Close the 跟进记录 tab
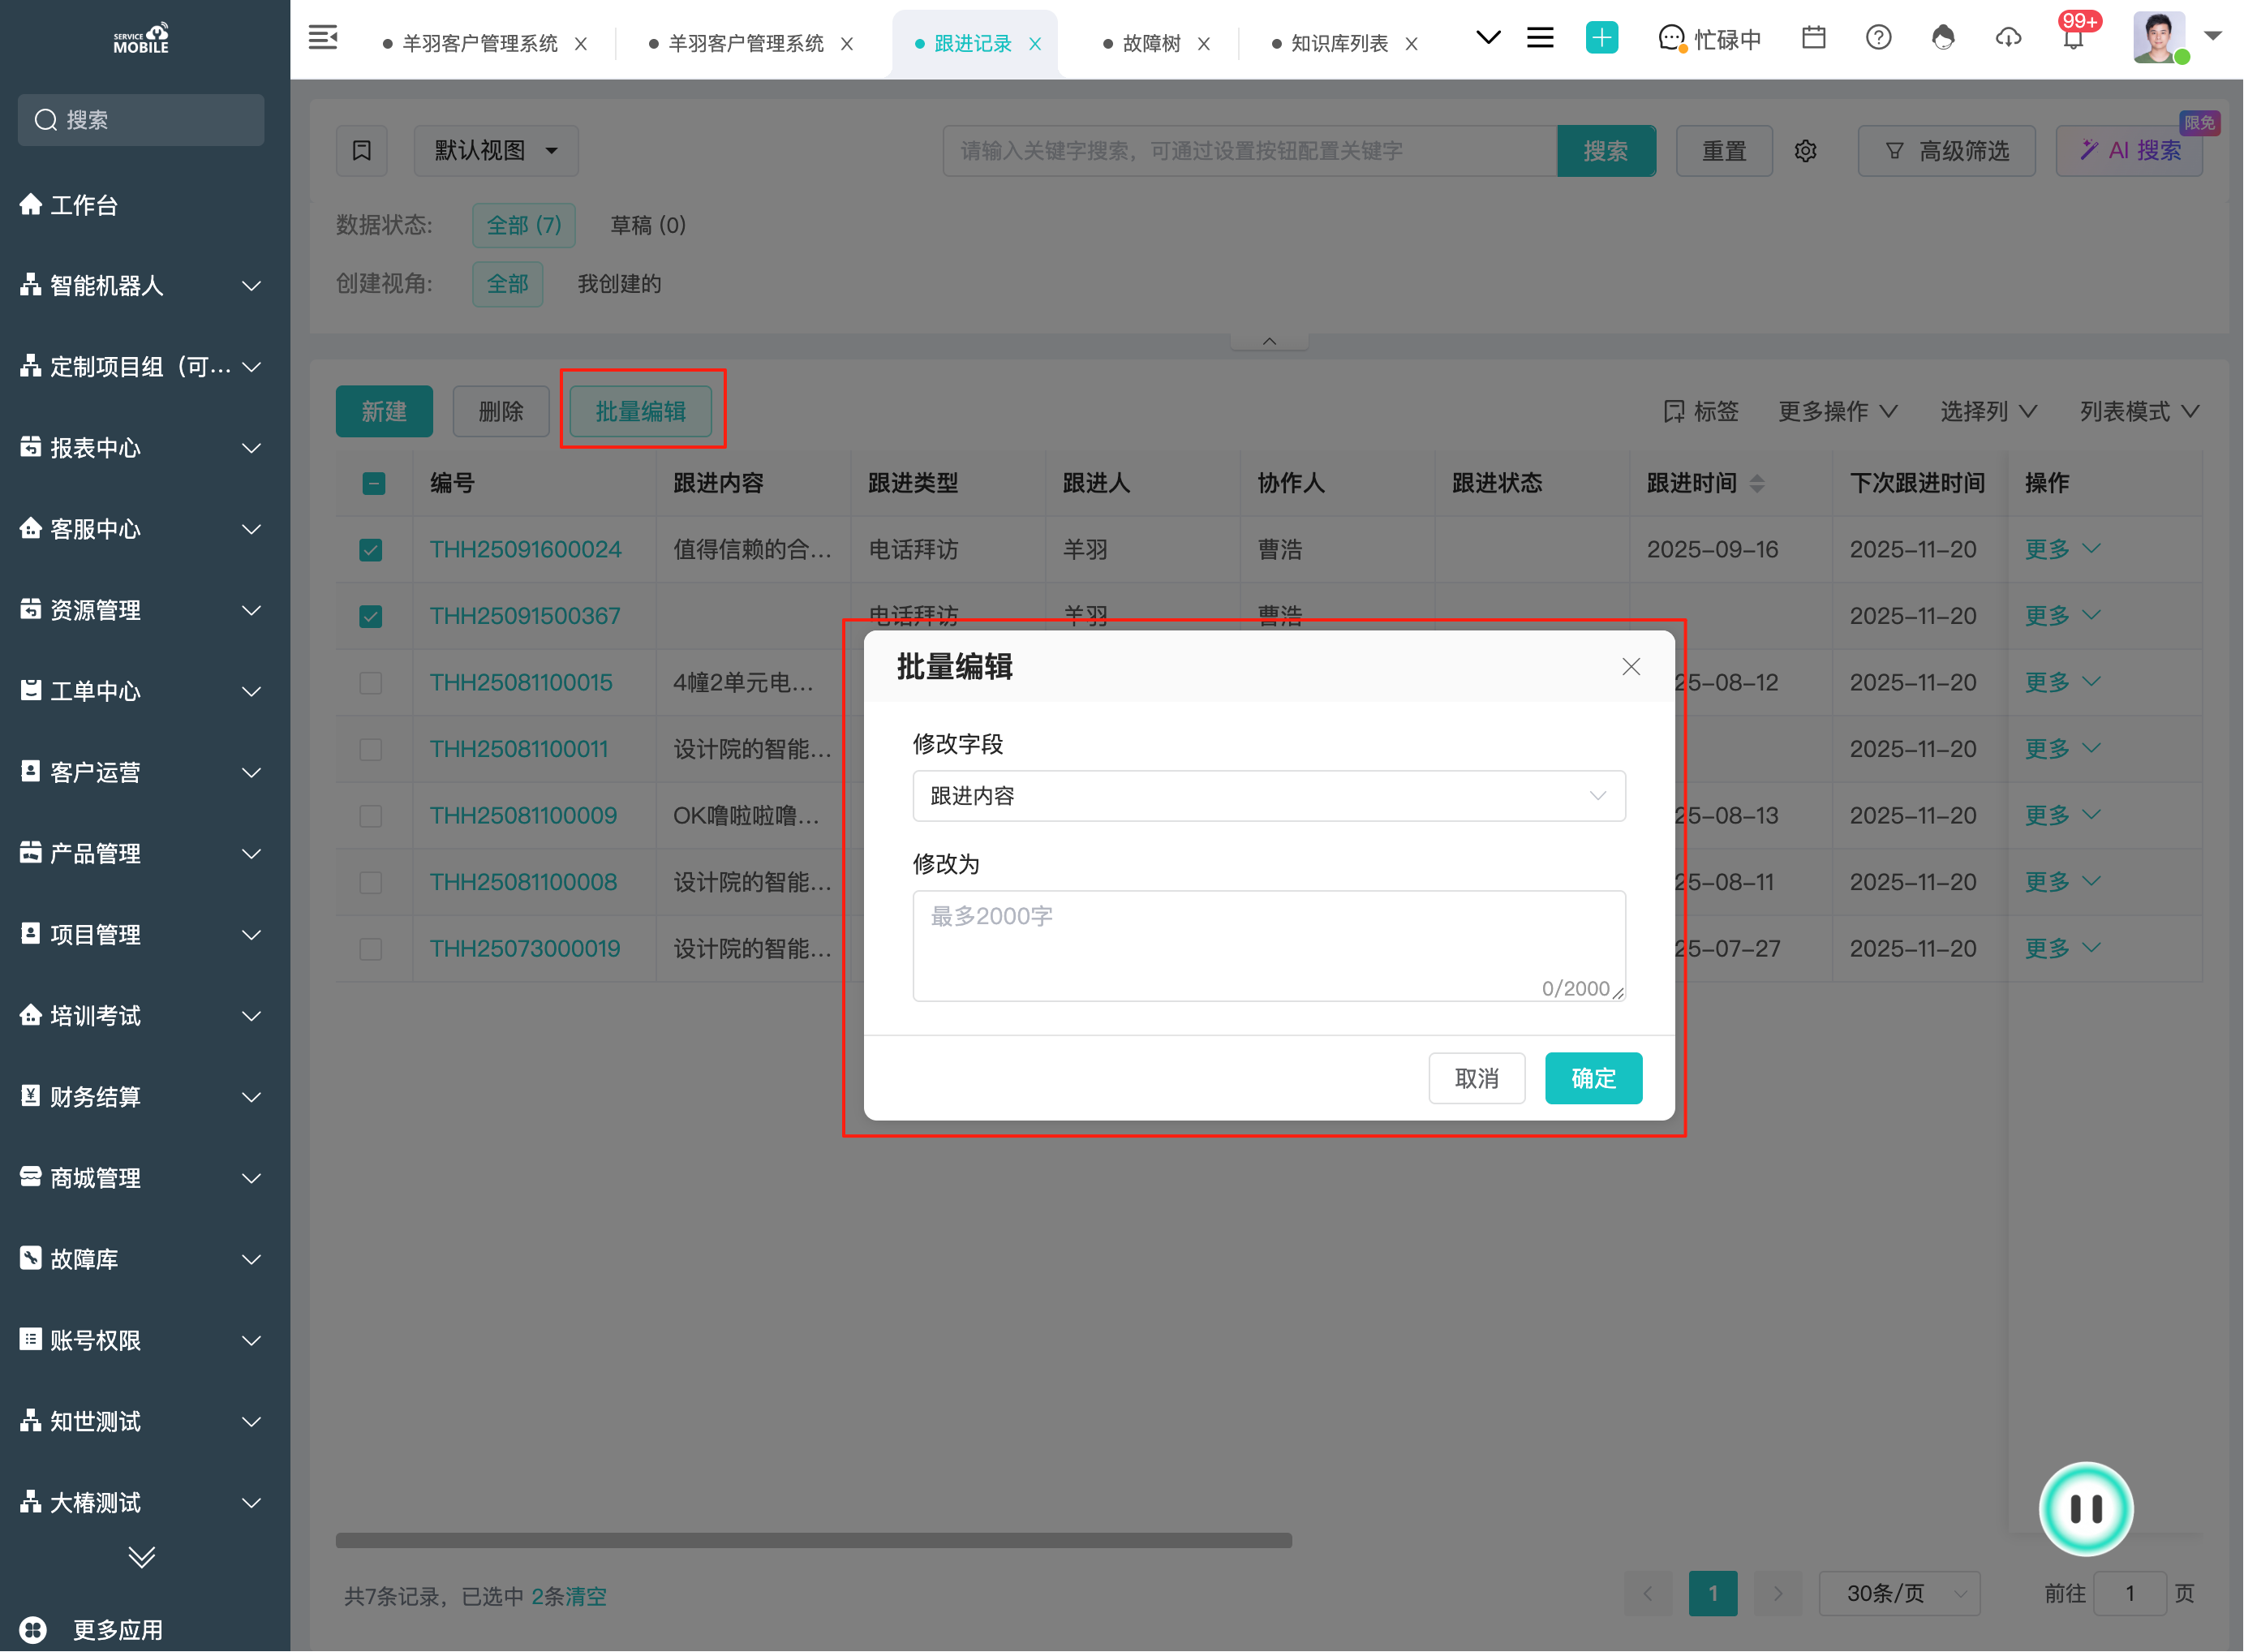This screenshot has height=1652, width=2244. pyautogui.click(x=1035, y=44)
